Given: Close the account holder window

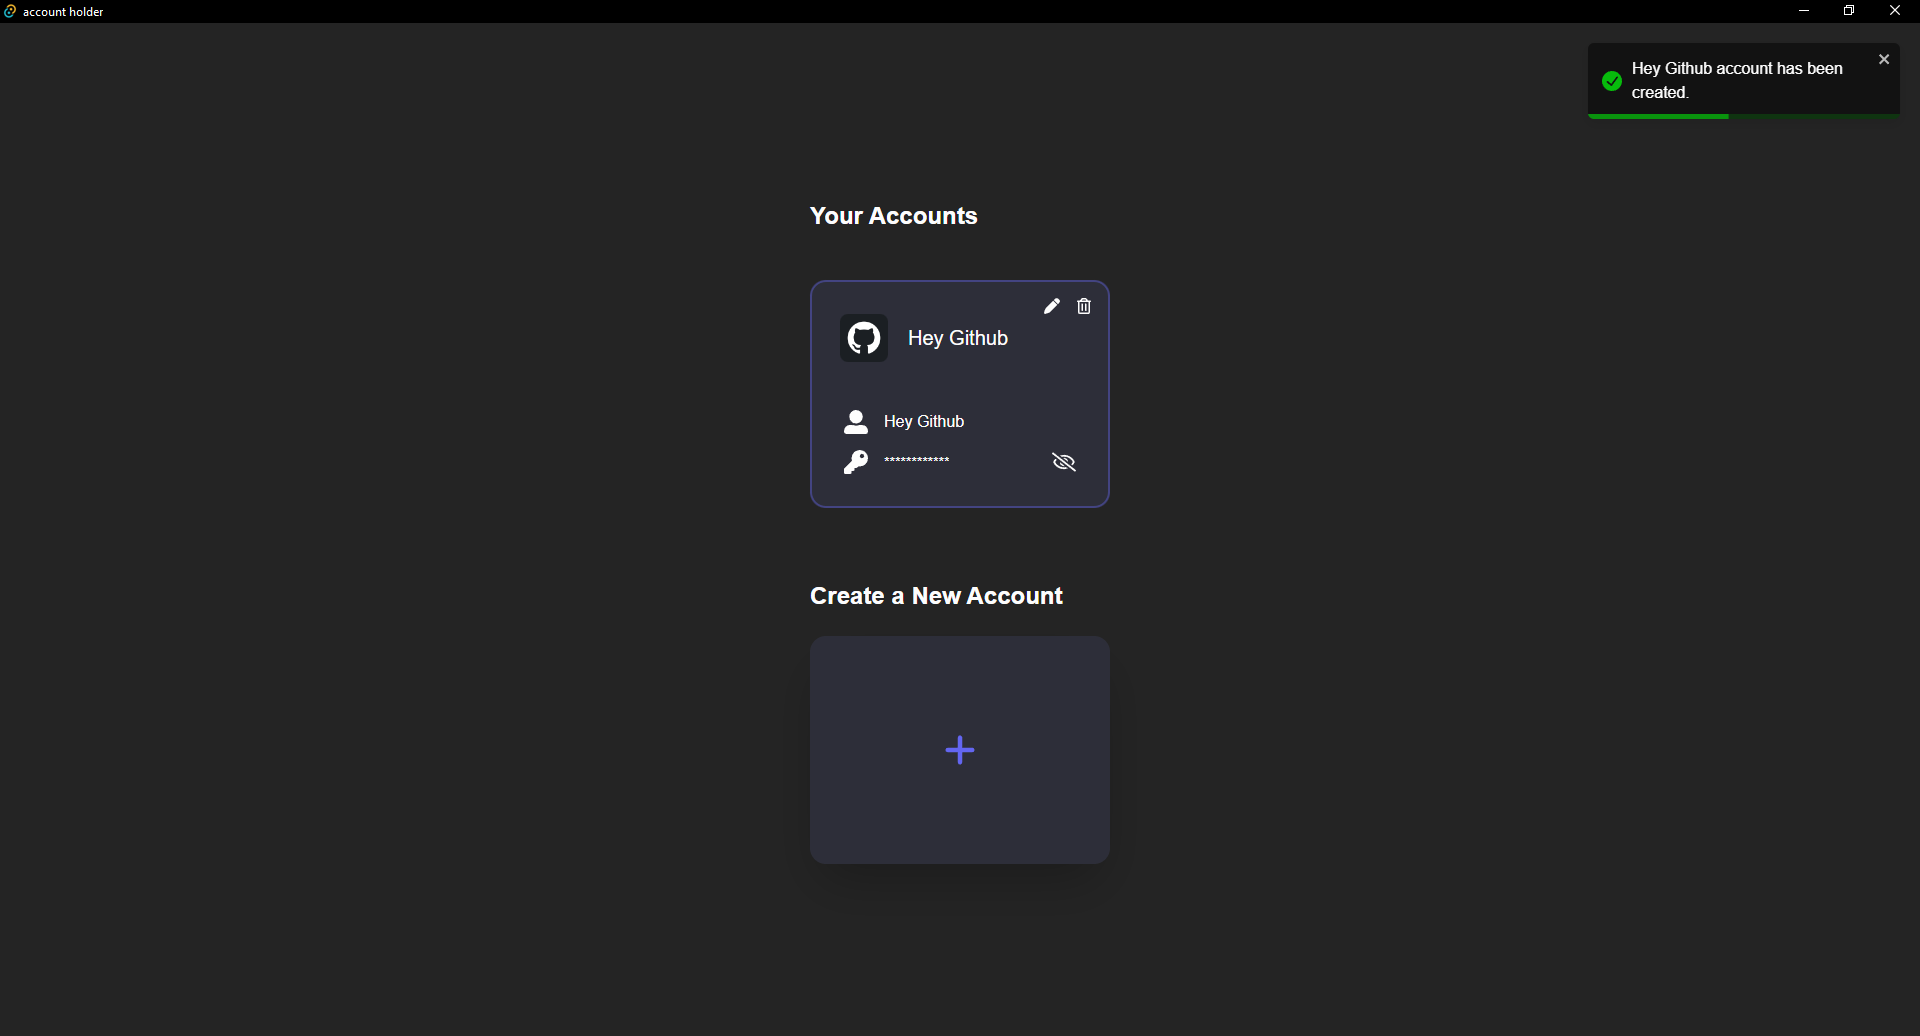Looking at the screenshot, I should [1895, 11].
